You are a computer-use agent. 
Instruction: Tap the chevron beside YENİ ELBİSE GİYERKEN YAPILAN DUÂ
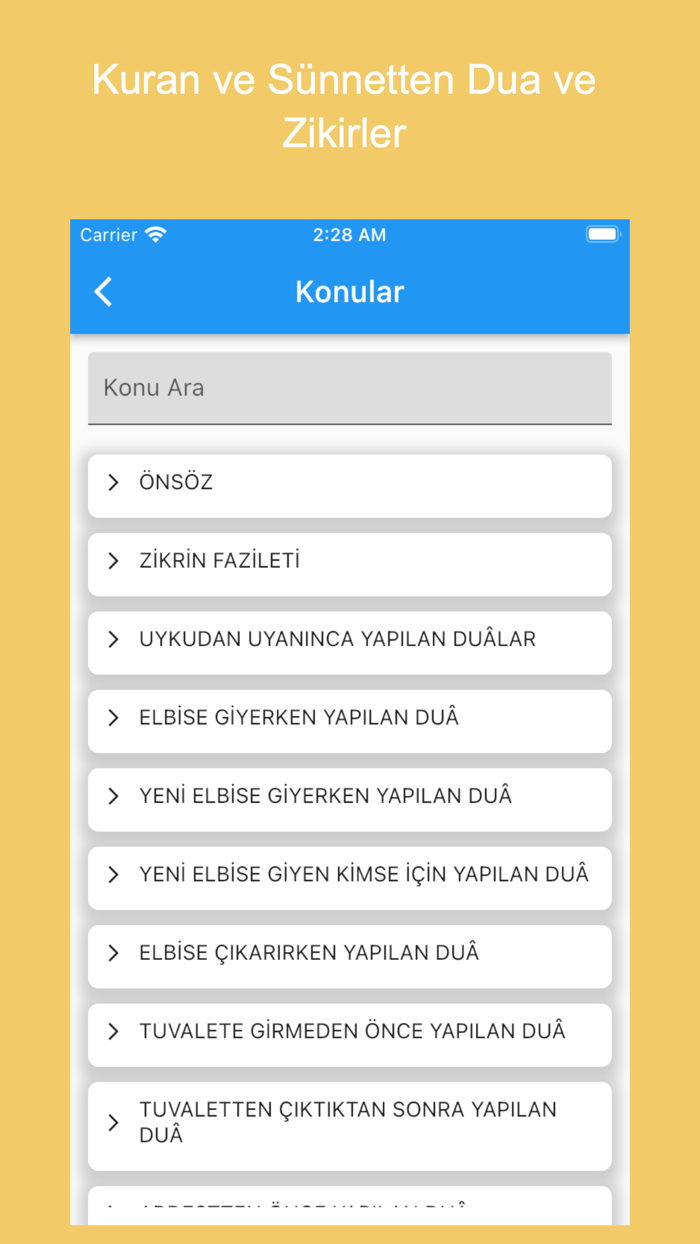[112, 795]
